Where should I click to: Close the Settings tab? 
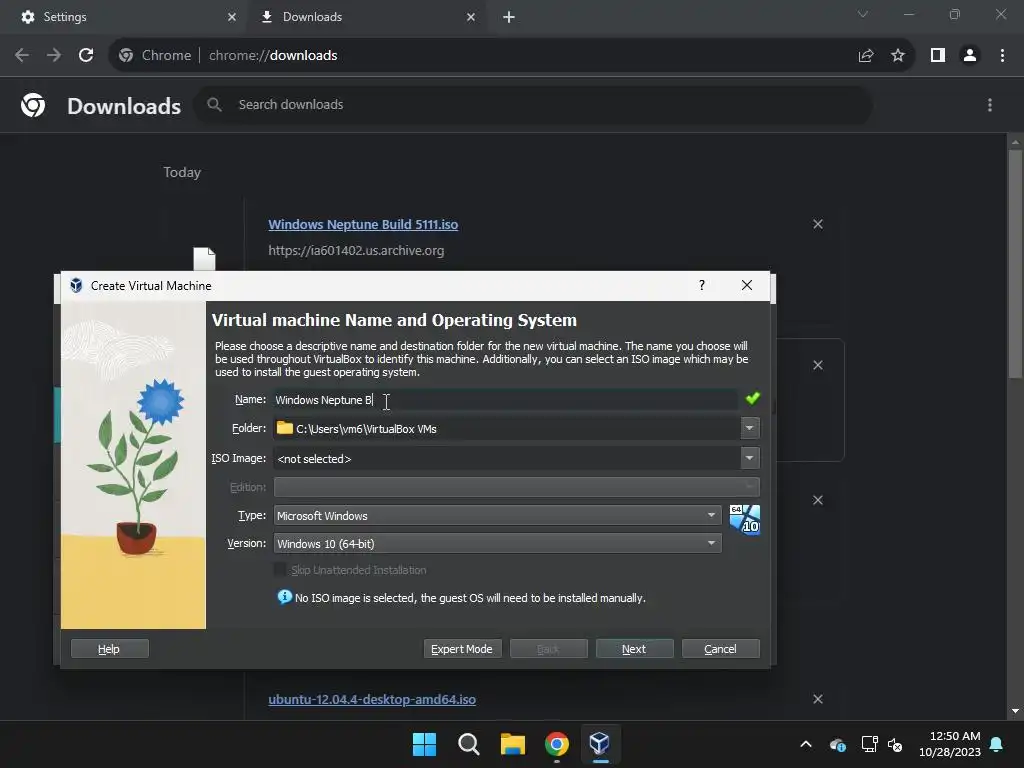click(232, 17)
